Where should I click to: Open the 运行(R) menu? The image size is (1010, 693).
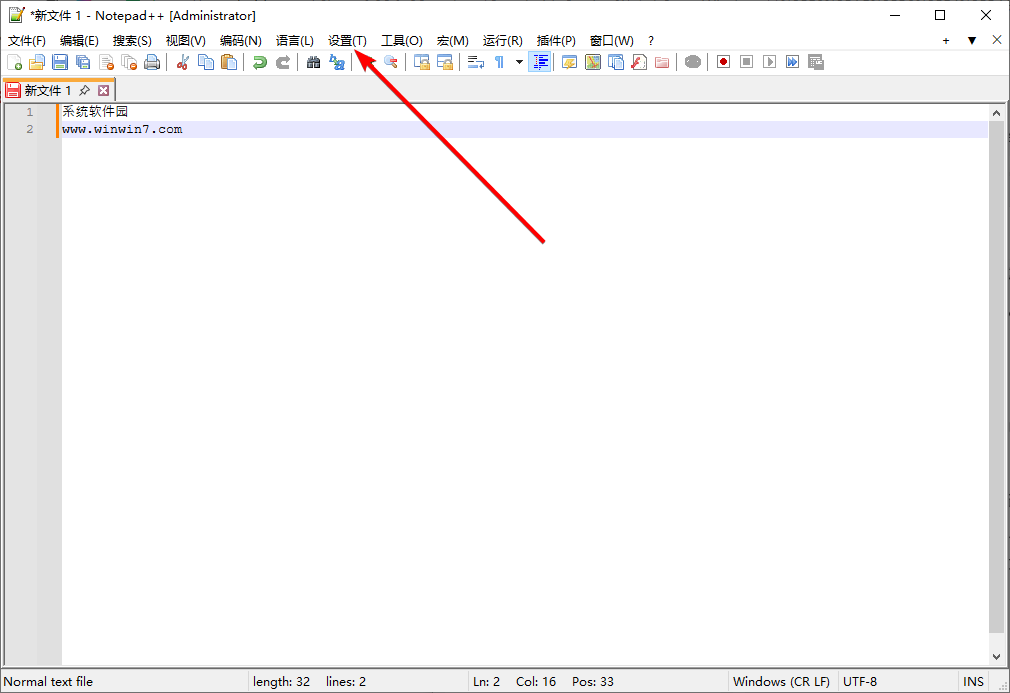(502, 41)
